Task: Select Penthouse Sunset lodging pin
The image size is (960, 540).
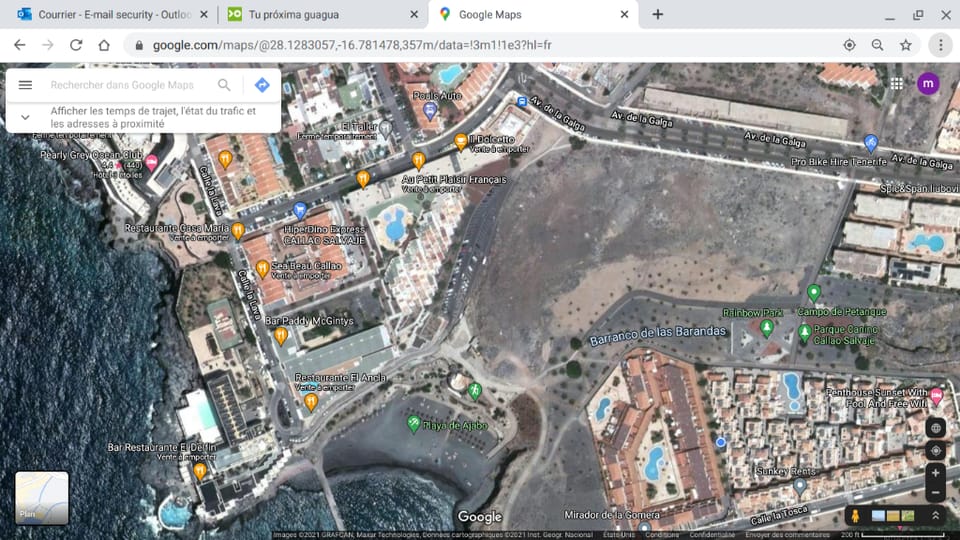Action: 937,397
